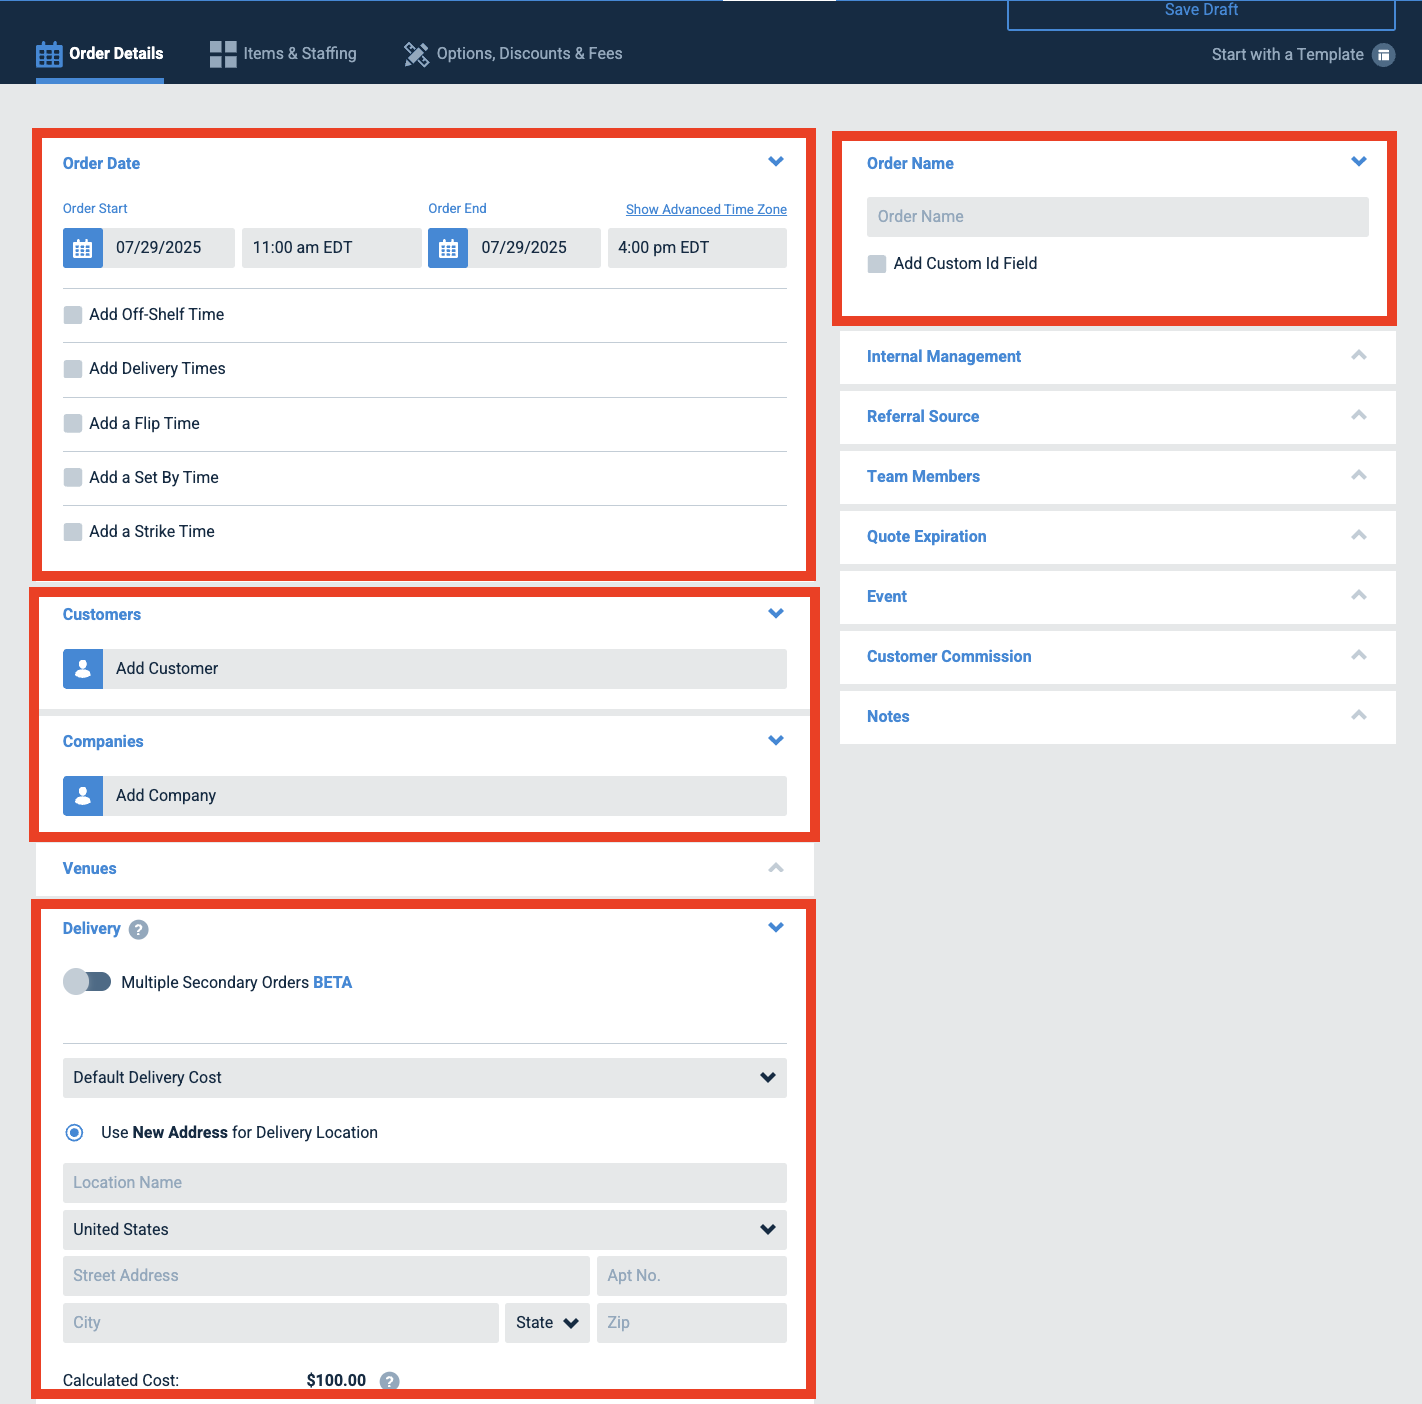Screen dimensions: 1422x1404
Task: Click the 4:00 pm EDT time field
Action: [697, 248]
